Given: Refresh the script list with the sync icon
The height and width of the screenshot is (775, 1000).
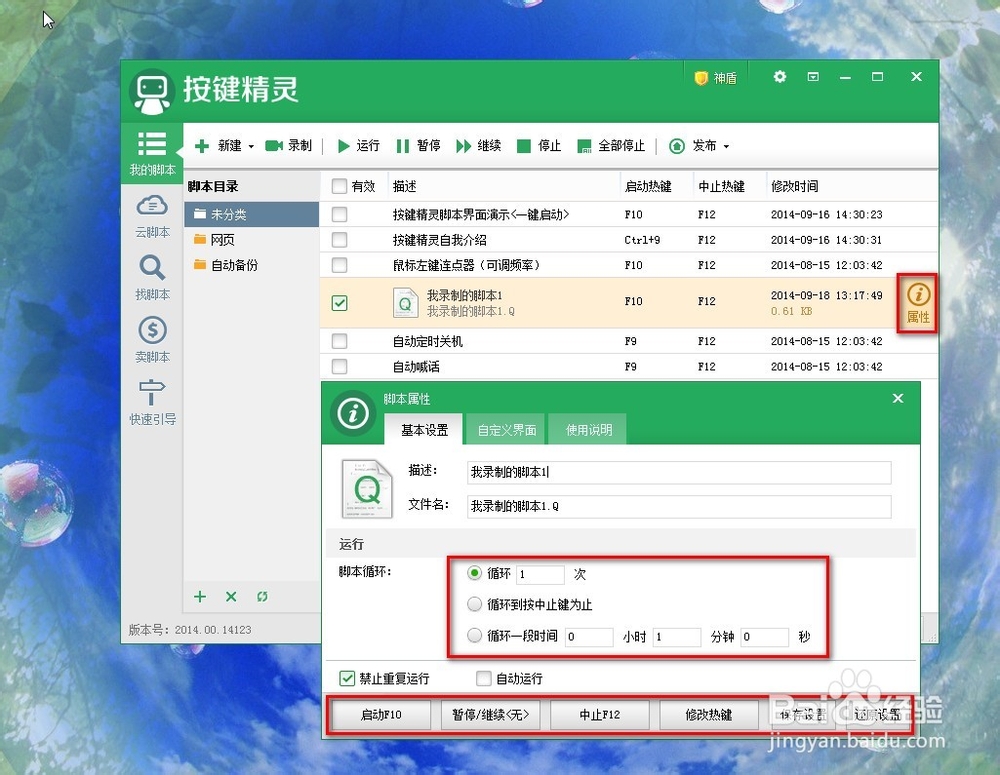Looking at the screenshot, I should (262, 596).
